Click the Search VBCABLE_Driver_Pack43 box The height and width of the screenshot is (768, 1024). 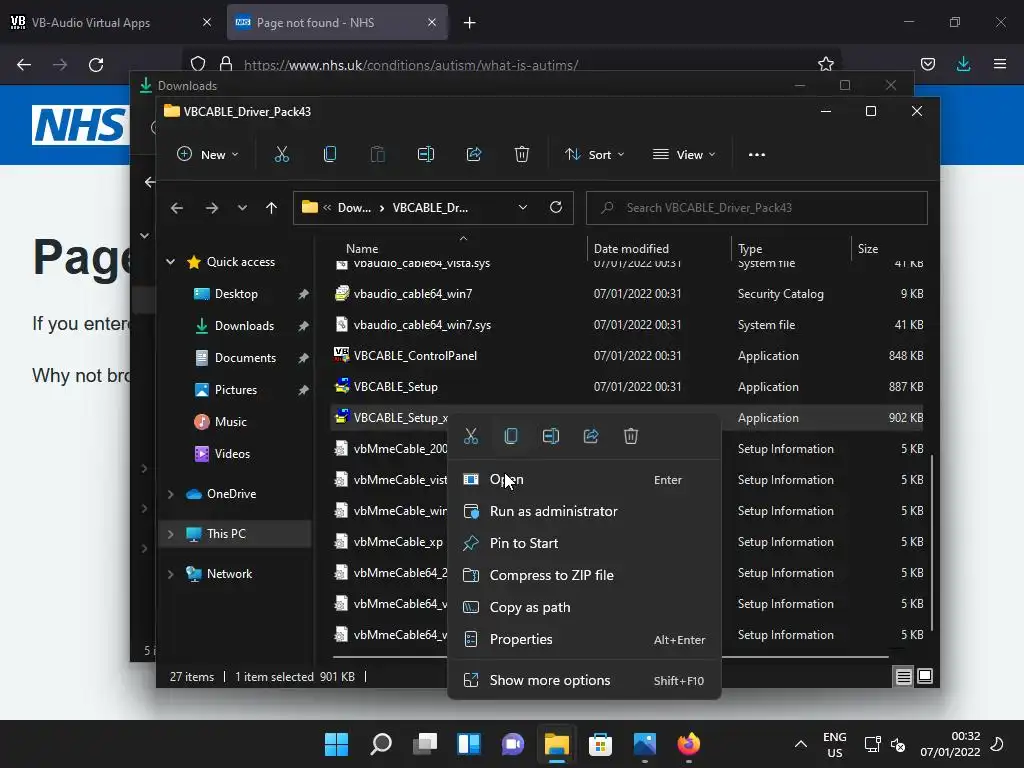[757, 208]
